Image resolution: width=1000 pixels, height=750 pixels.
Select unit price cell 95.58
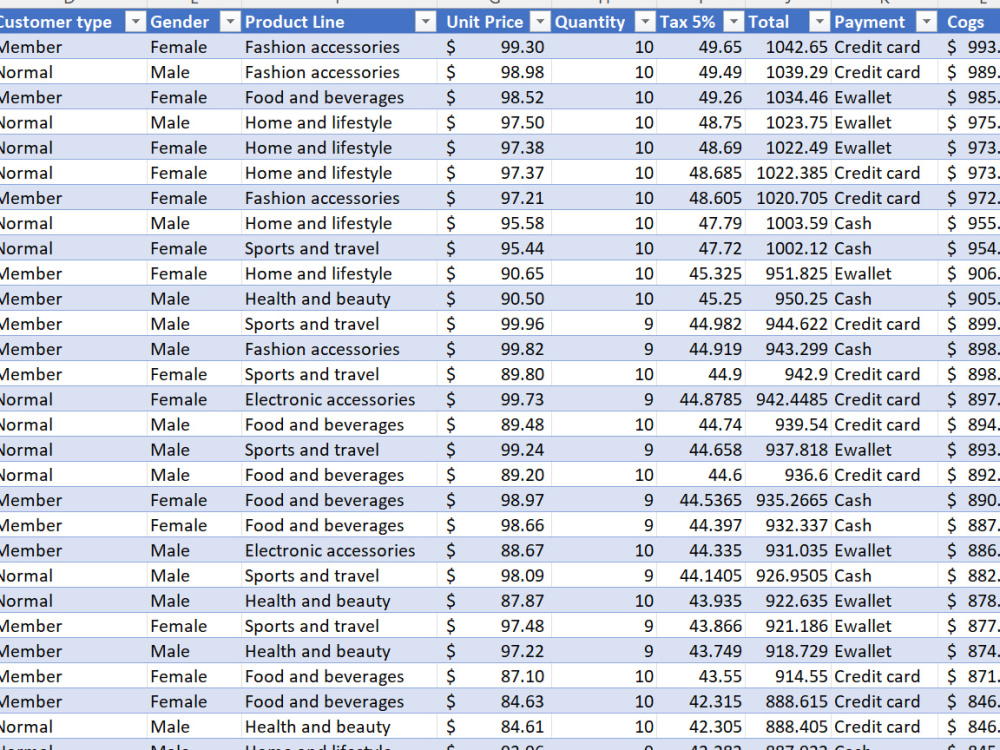494,223
